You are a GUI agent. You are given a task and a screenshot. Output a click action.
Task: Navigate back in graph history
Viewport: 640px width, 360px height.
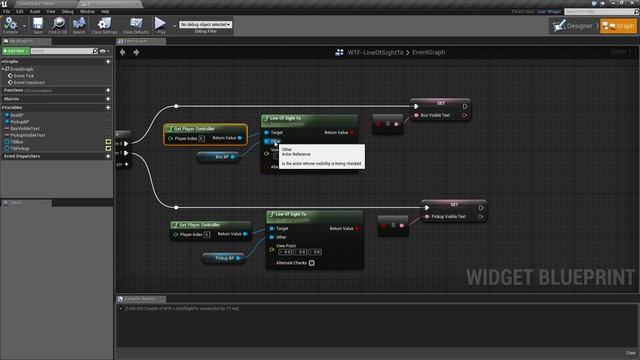[122, 52]
